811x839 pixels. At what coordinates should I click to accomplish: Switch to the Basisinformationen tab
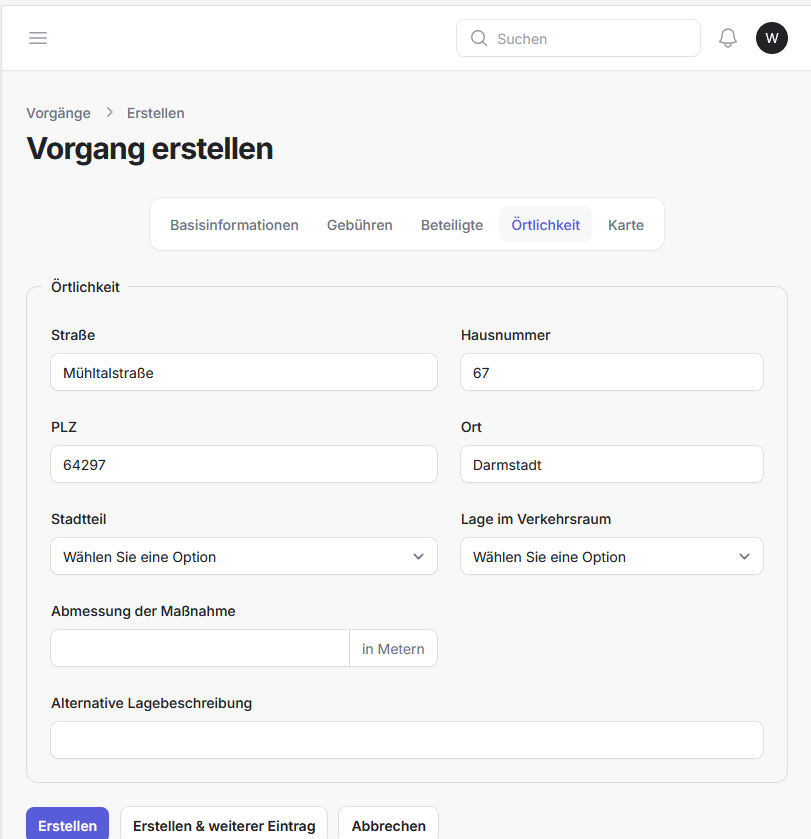234,225
